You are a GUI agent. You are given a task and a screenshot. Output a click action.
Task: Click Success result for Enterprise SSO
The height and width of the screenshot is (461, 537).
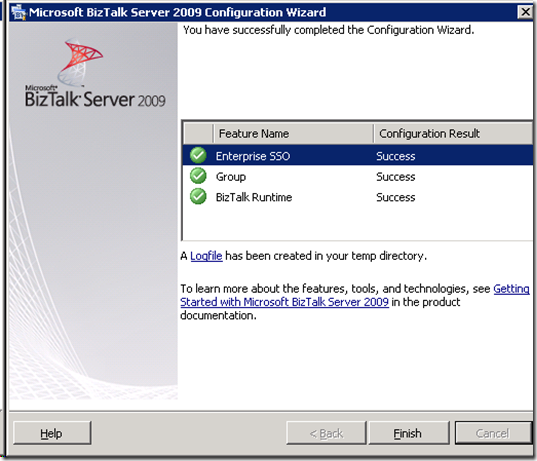(x=396, y=156)
